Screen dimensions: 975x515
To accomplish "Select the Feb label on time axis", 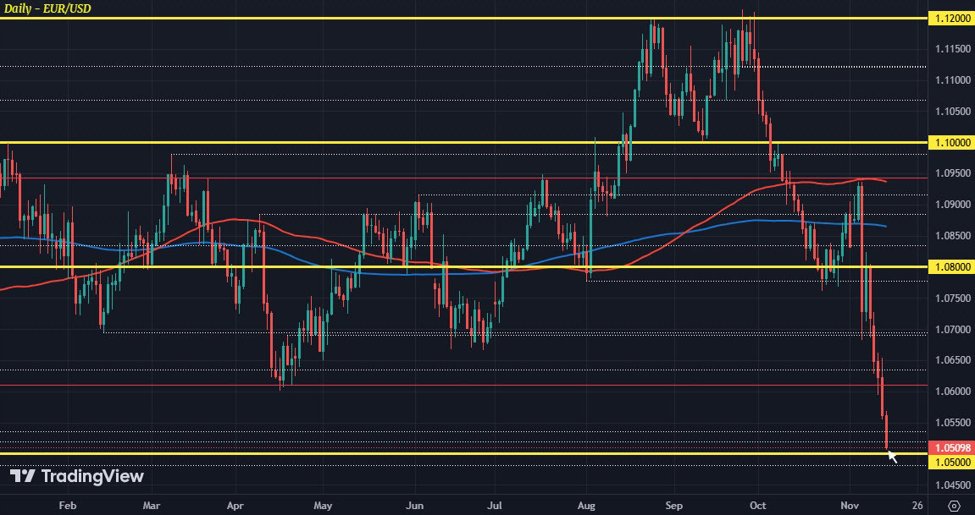I will pos(67,505).
